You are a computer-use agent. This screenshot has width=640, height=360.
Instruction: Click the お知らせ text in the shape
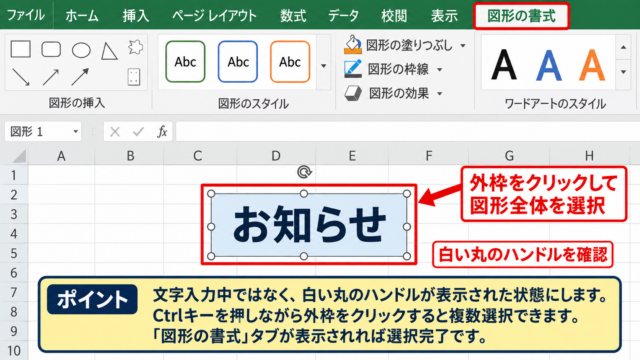point(309,225)
